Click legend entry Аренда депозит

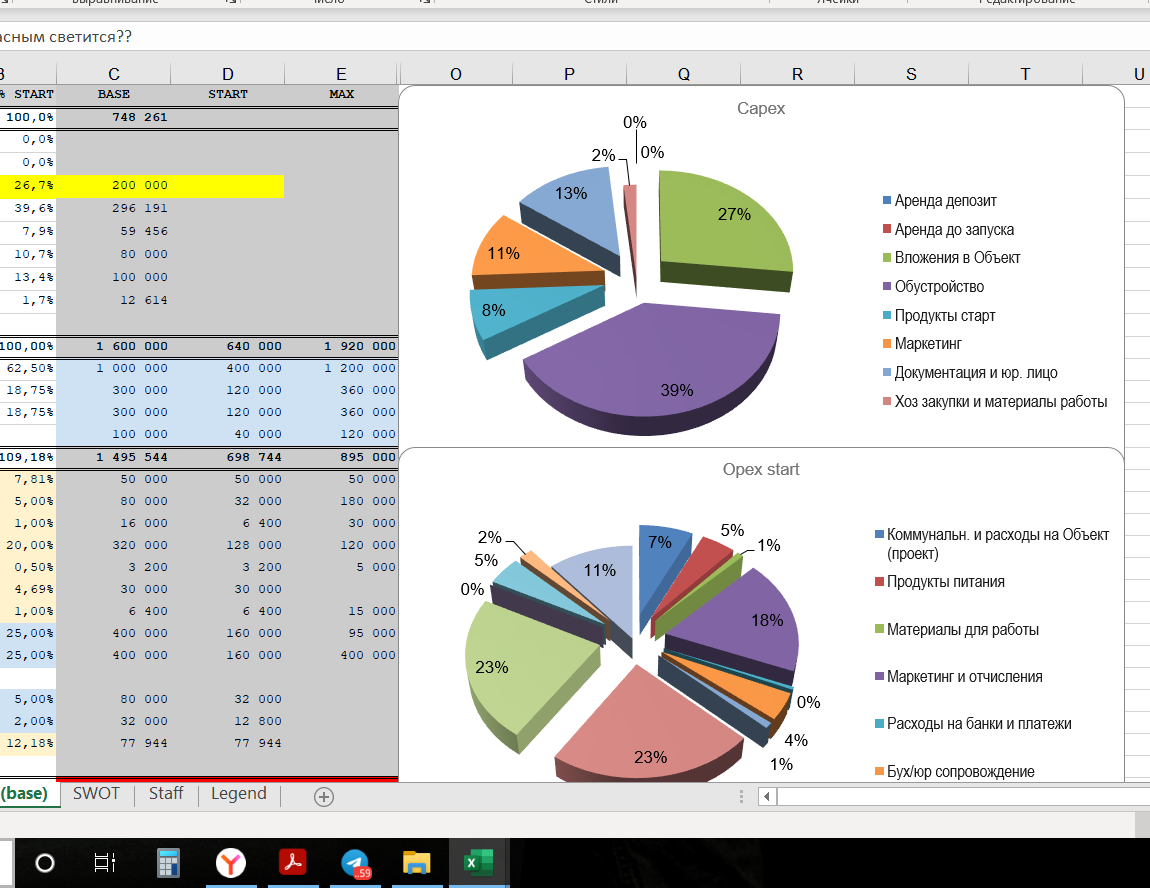point(939,201)
